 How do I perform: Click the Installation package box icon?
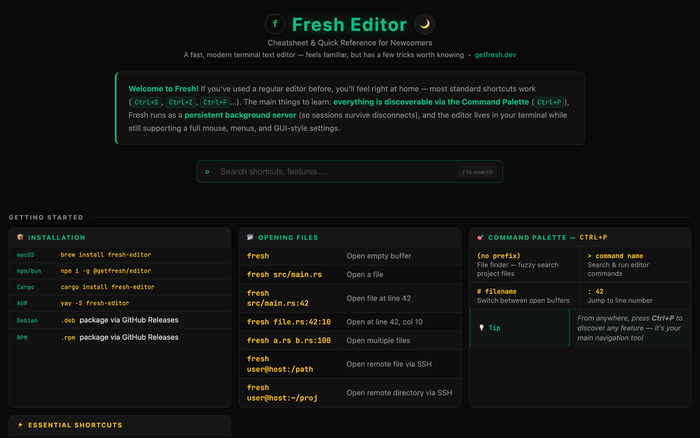pyautogui.click(x=20, y=237)
